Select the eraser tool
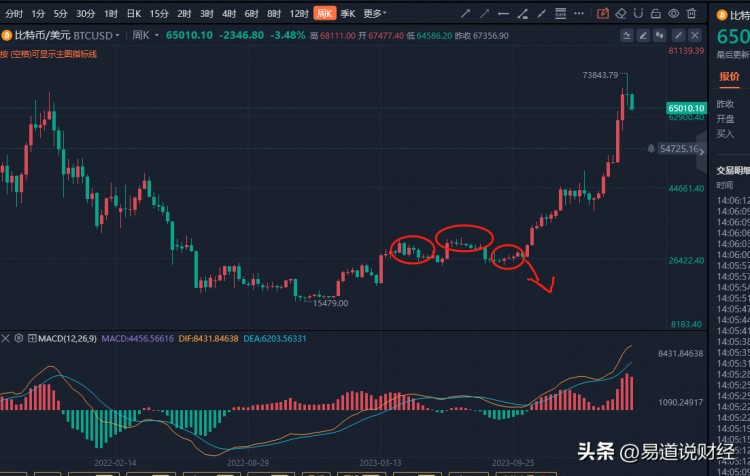750x476 pixels. click(621, 13)
